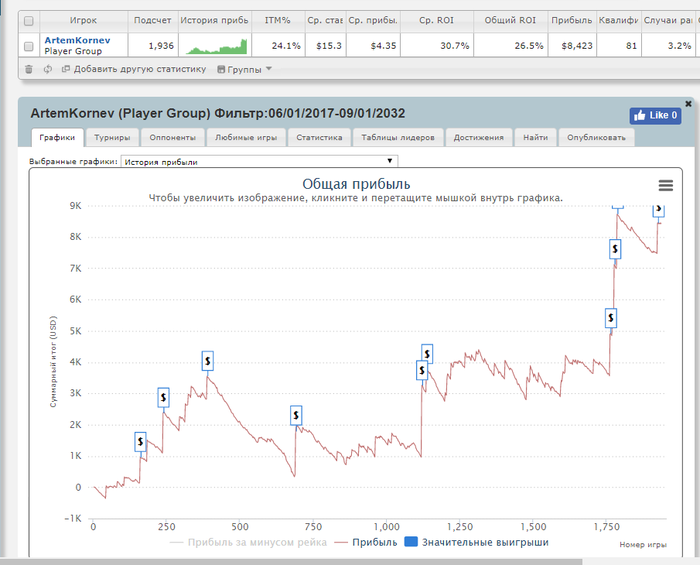The width and height of the screenshot is (700, 565).
Task: Tick the checkbox for ArtemKornev row
Action: point(29,46)
